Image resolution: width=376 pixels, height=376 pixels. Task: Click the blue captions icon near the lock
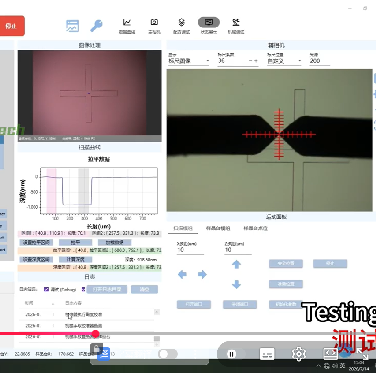(x=104, y=354)
